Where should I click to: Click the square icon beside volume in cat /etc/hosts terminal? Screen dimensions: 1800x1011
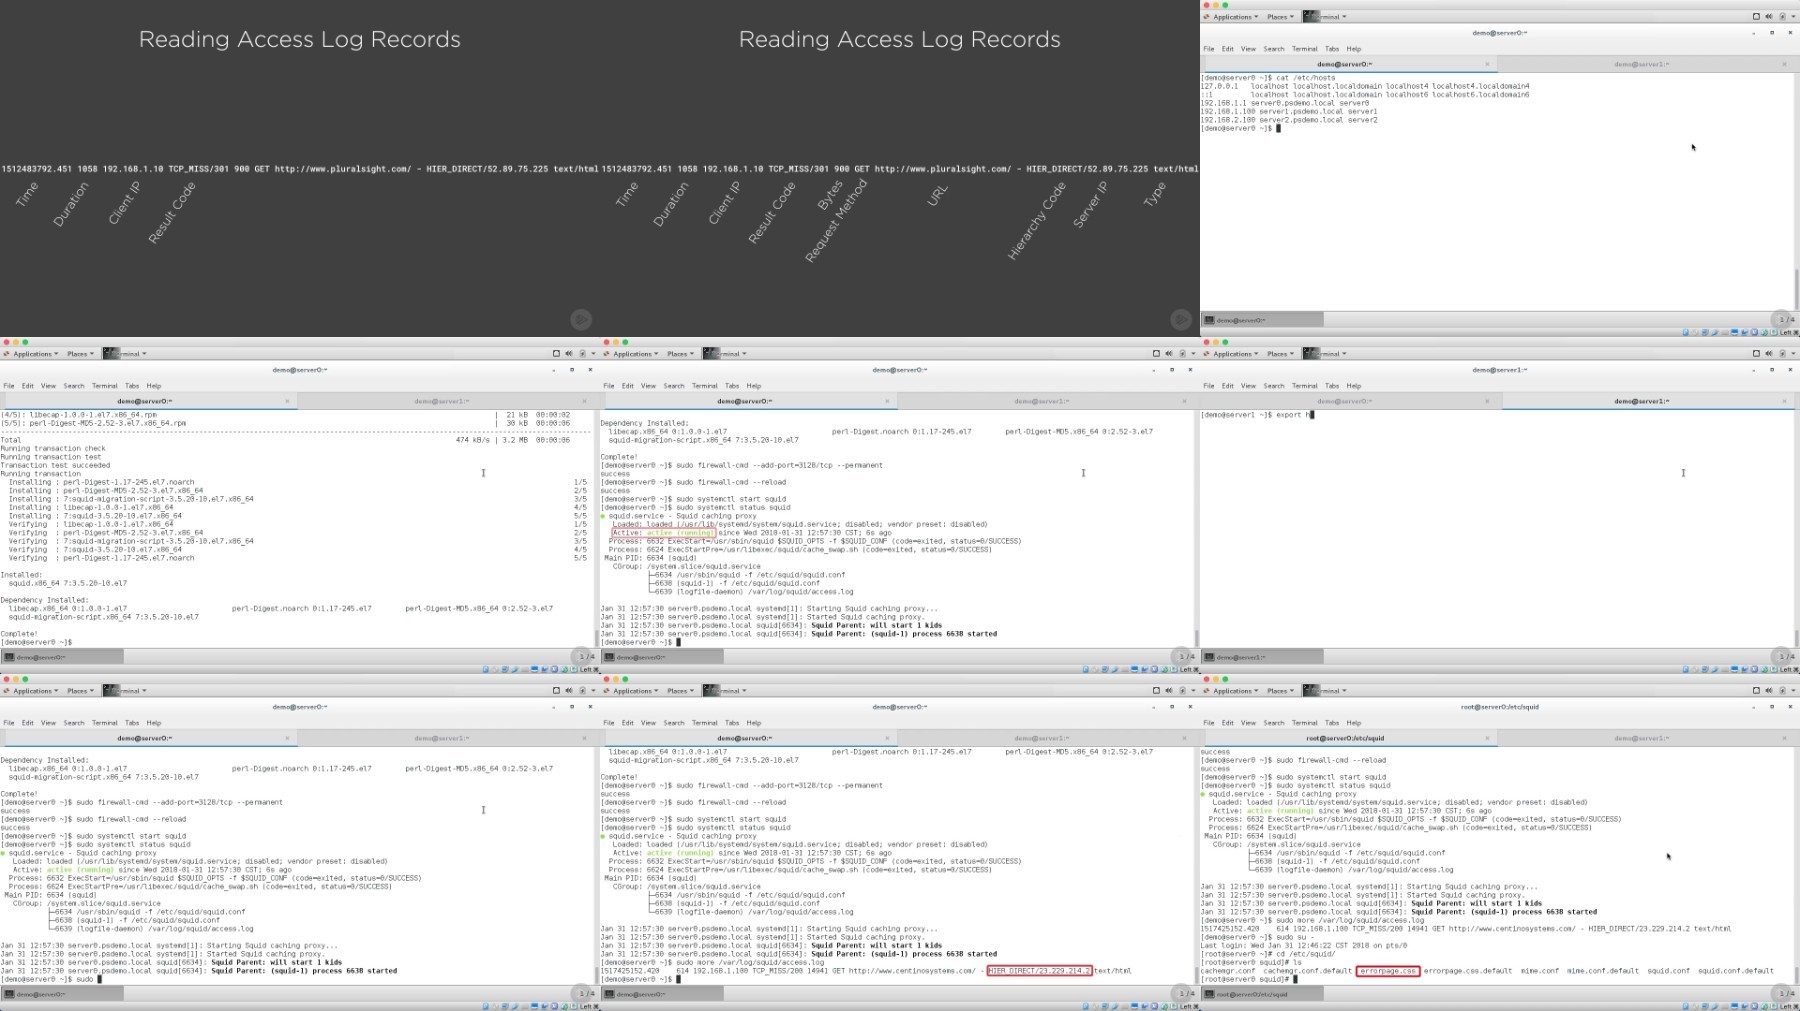(x=1756, y=17)
